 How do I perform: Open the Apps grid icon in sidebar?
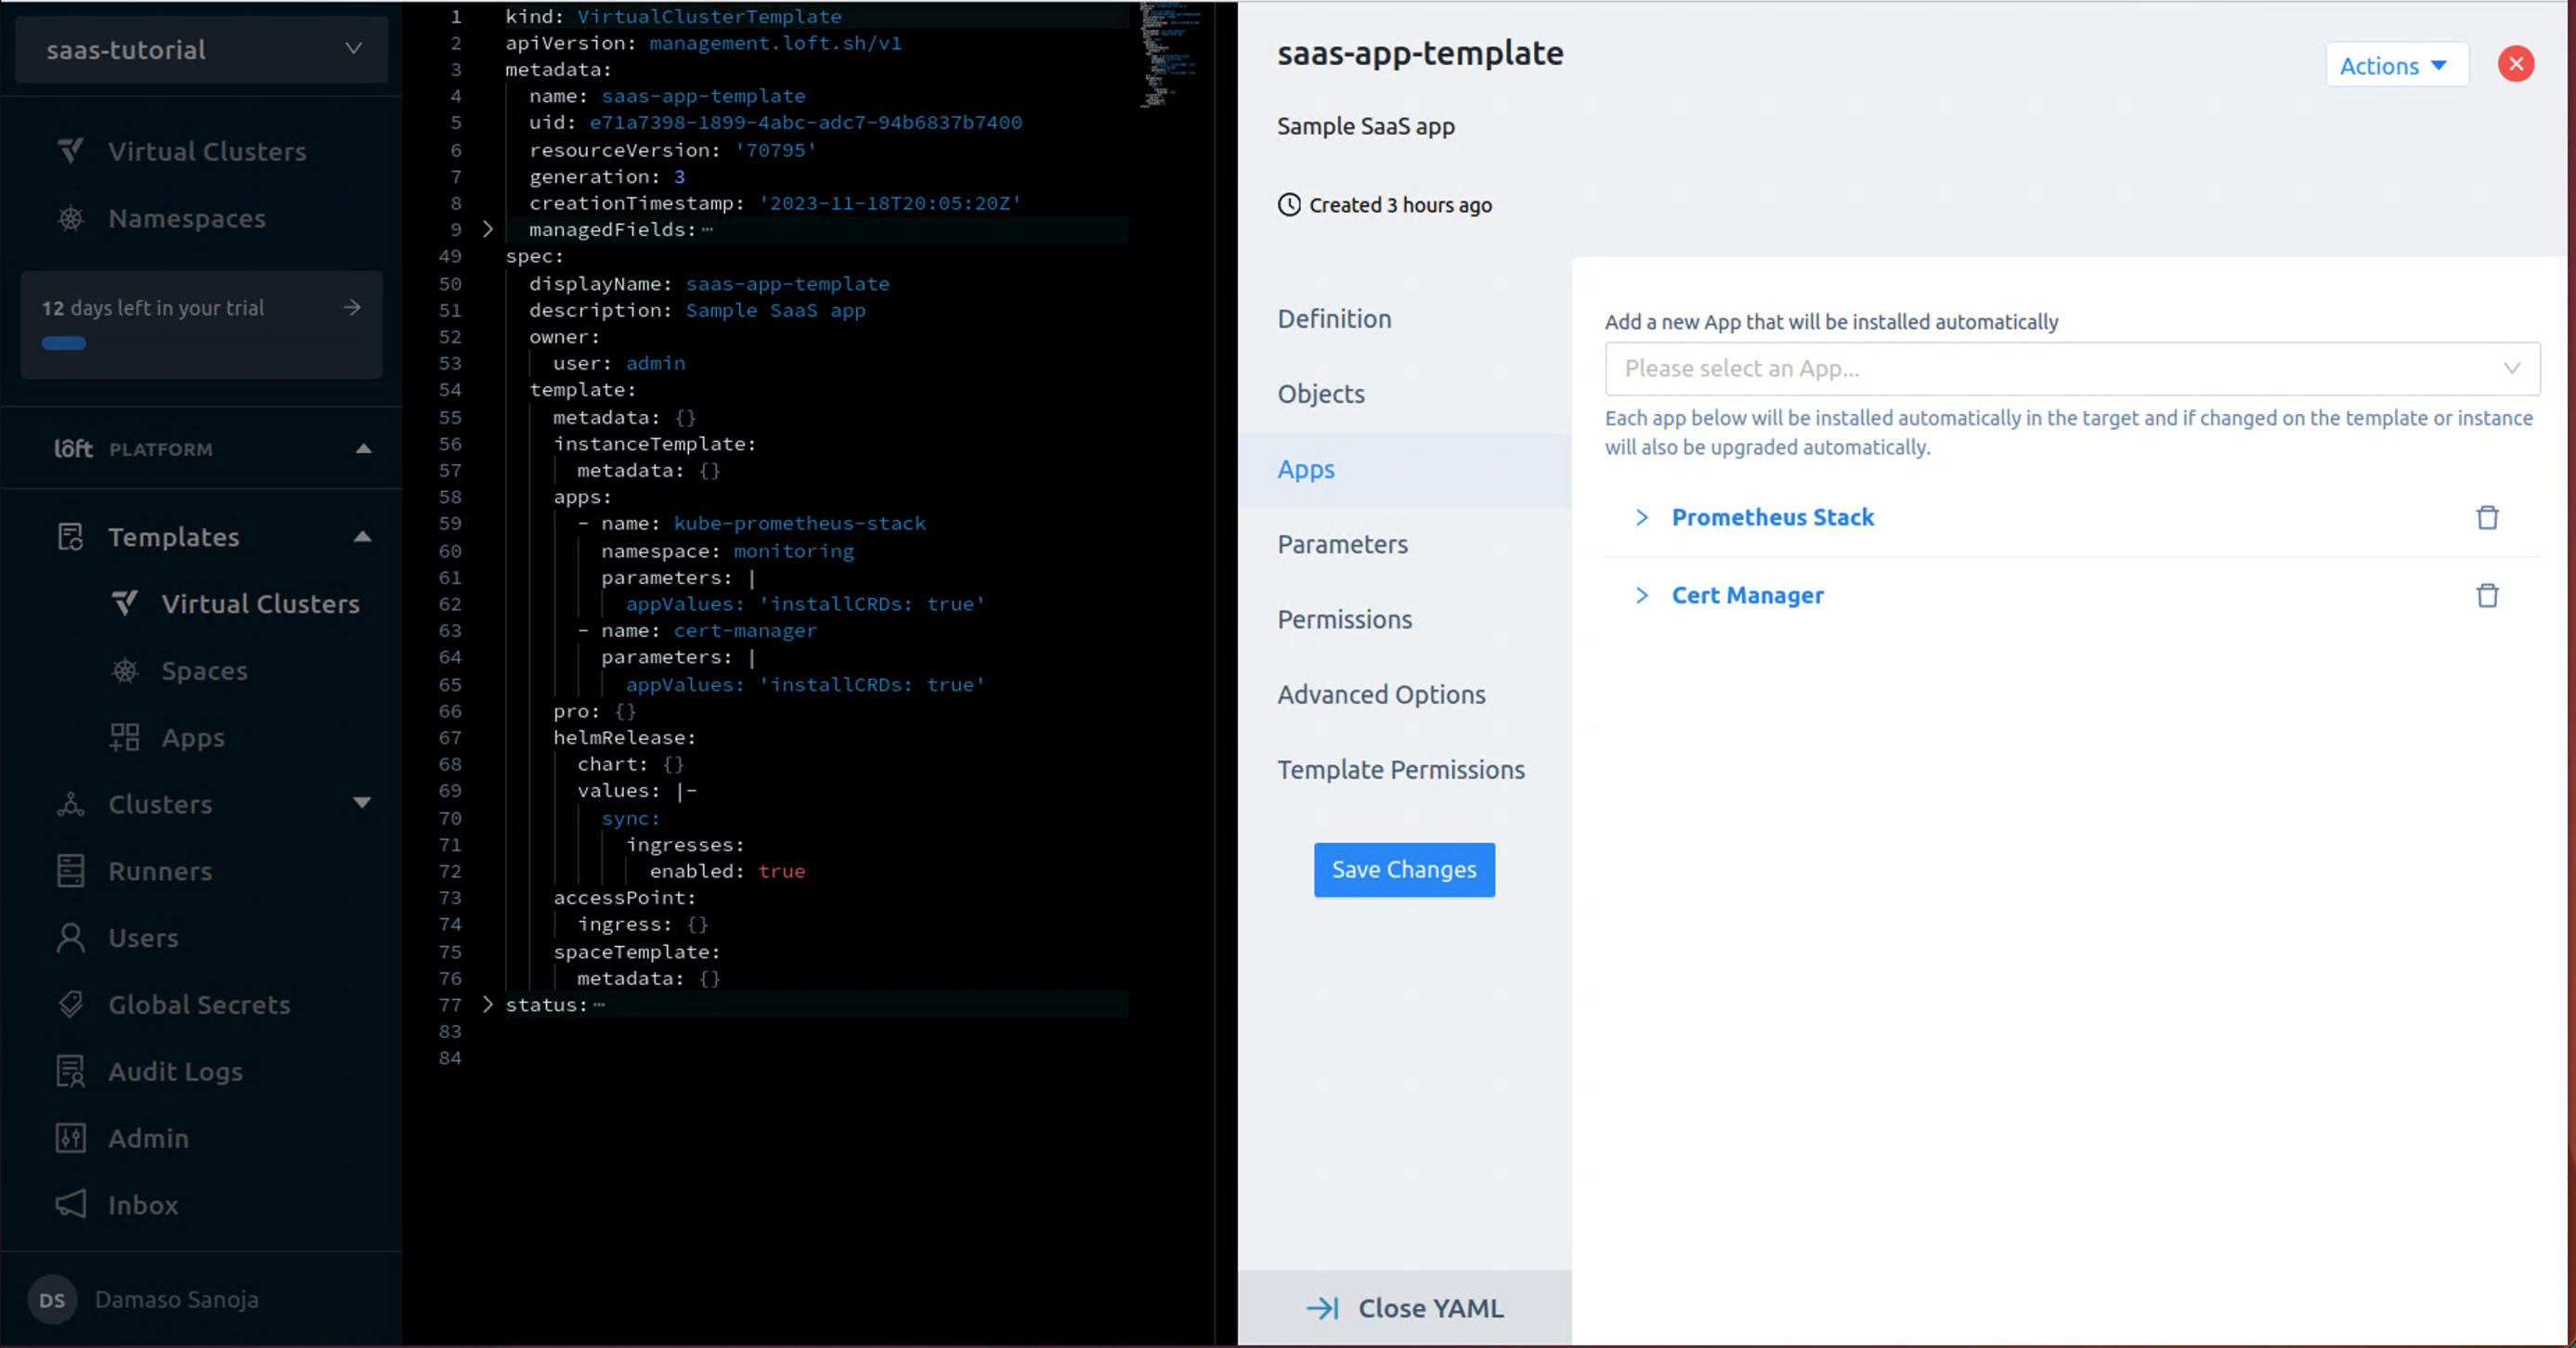124,737
